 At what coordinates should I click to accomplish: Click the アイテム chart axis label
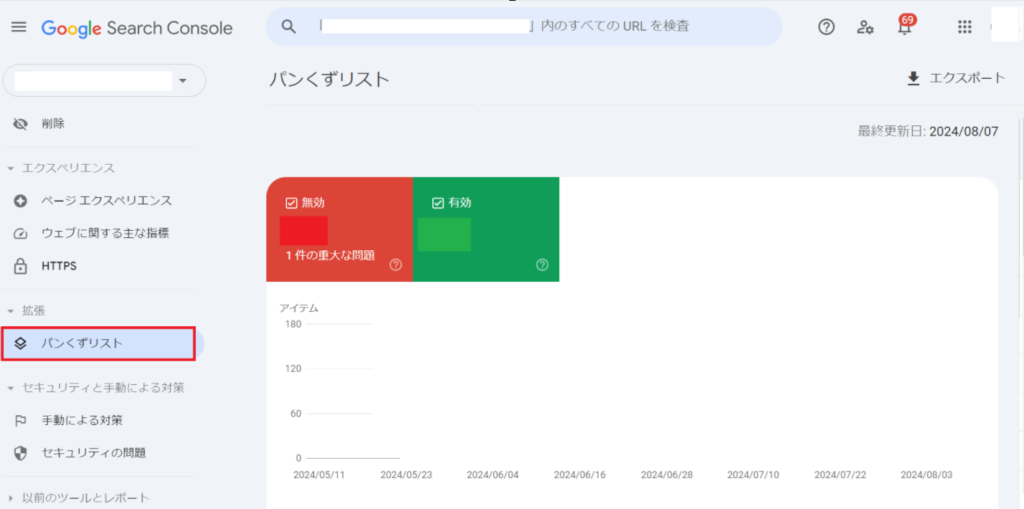point(299,308)
